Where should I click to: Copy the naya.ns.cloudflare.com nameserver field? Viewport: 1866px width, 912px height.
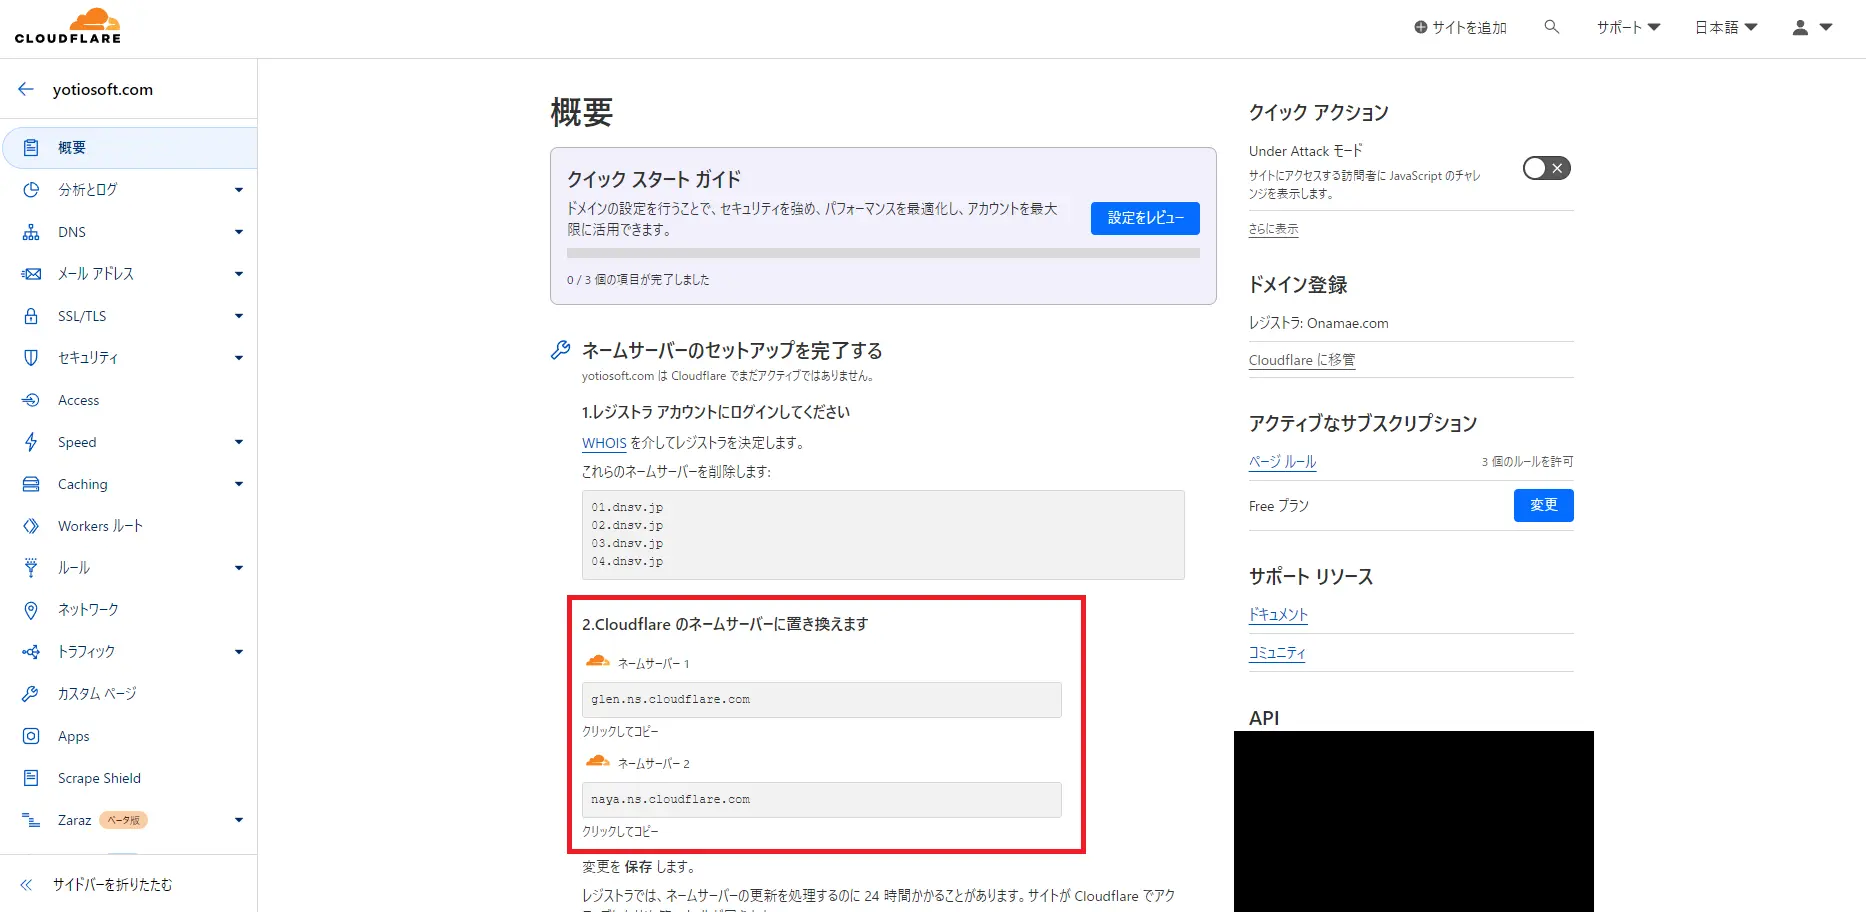click(x=821, y=800)
